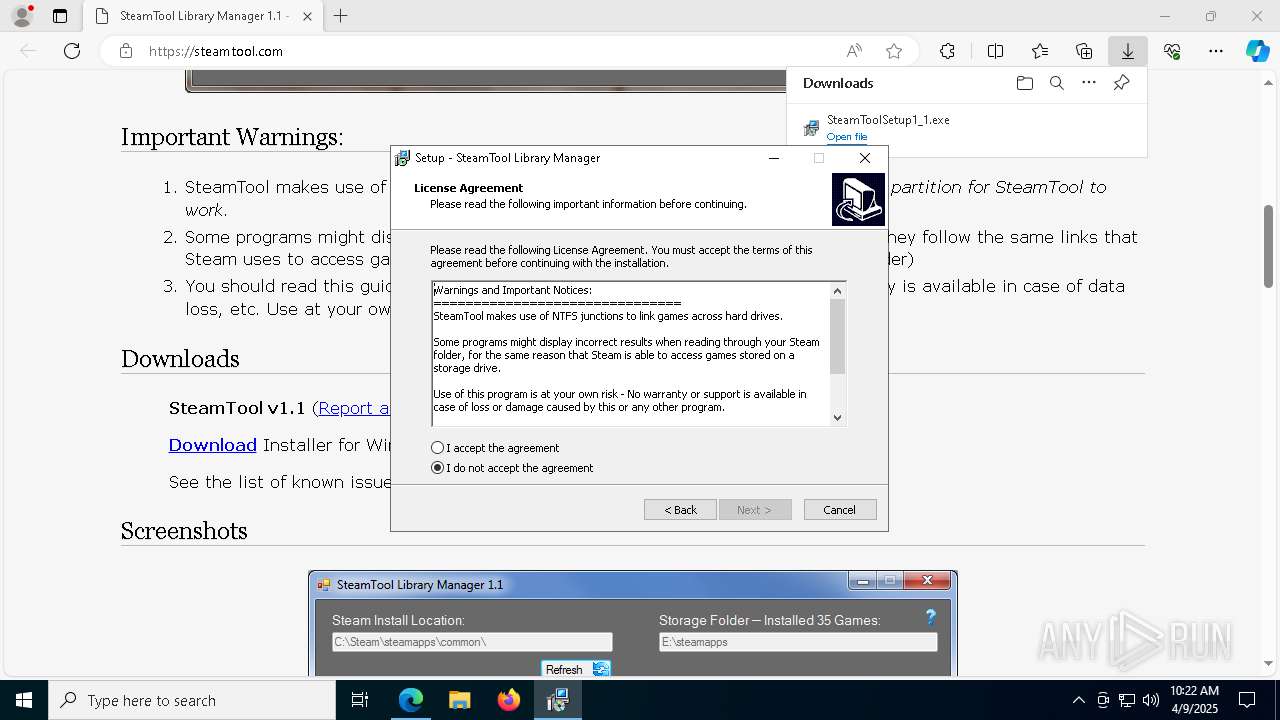Click the taskbar search box
This screenshot has width=1280, height=720.
click(x=192, y=700)
